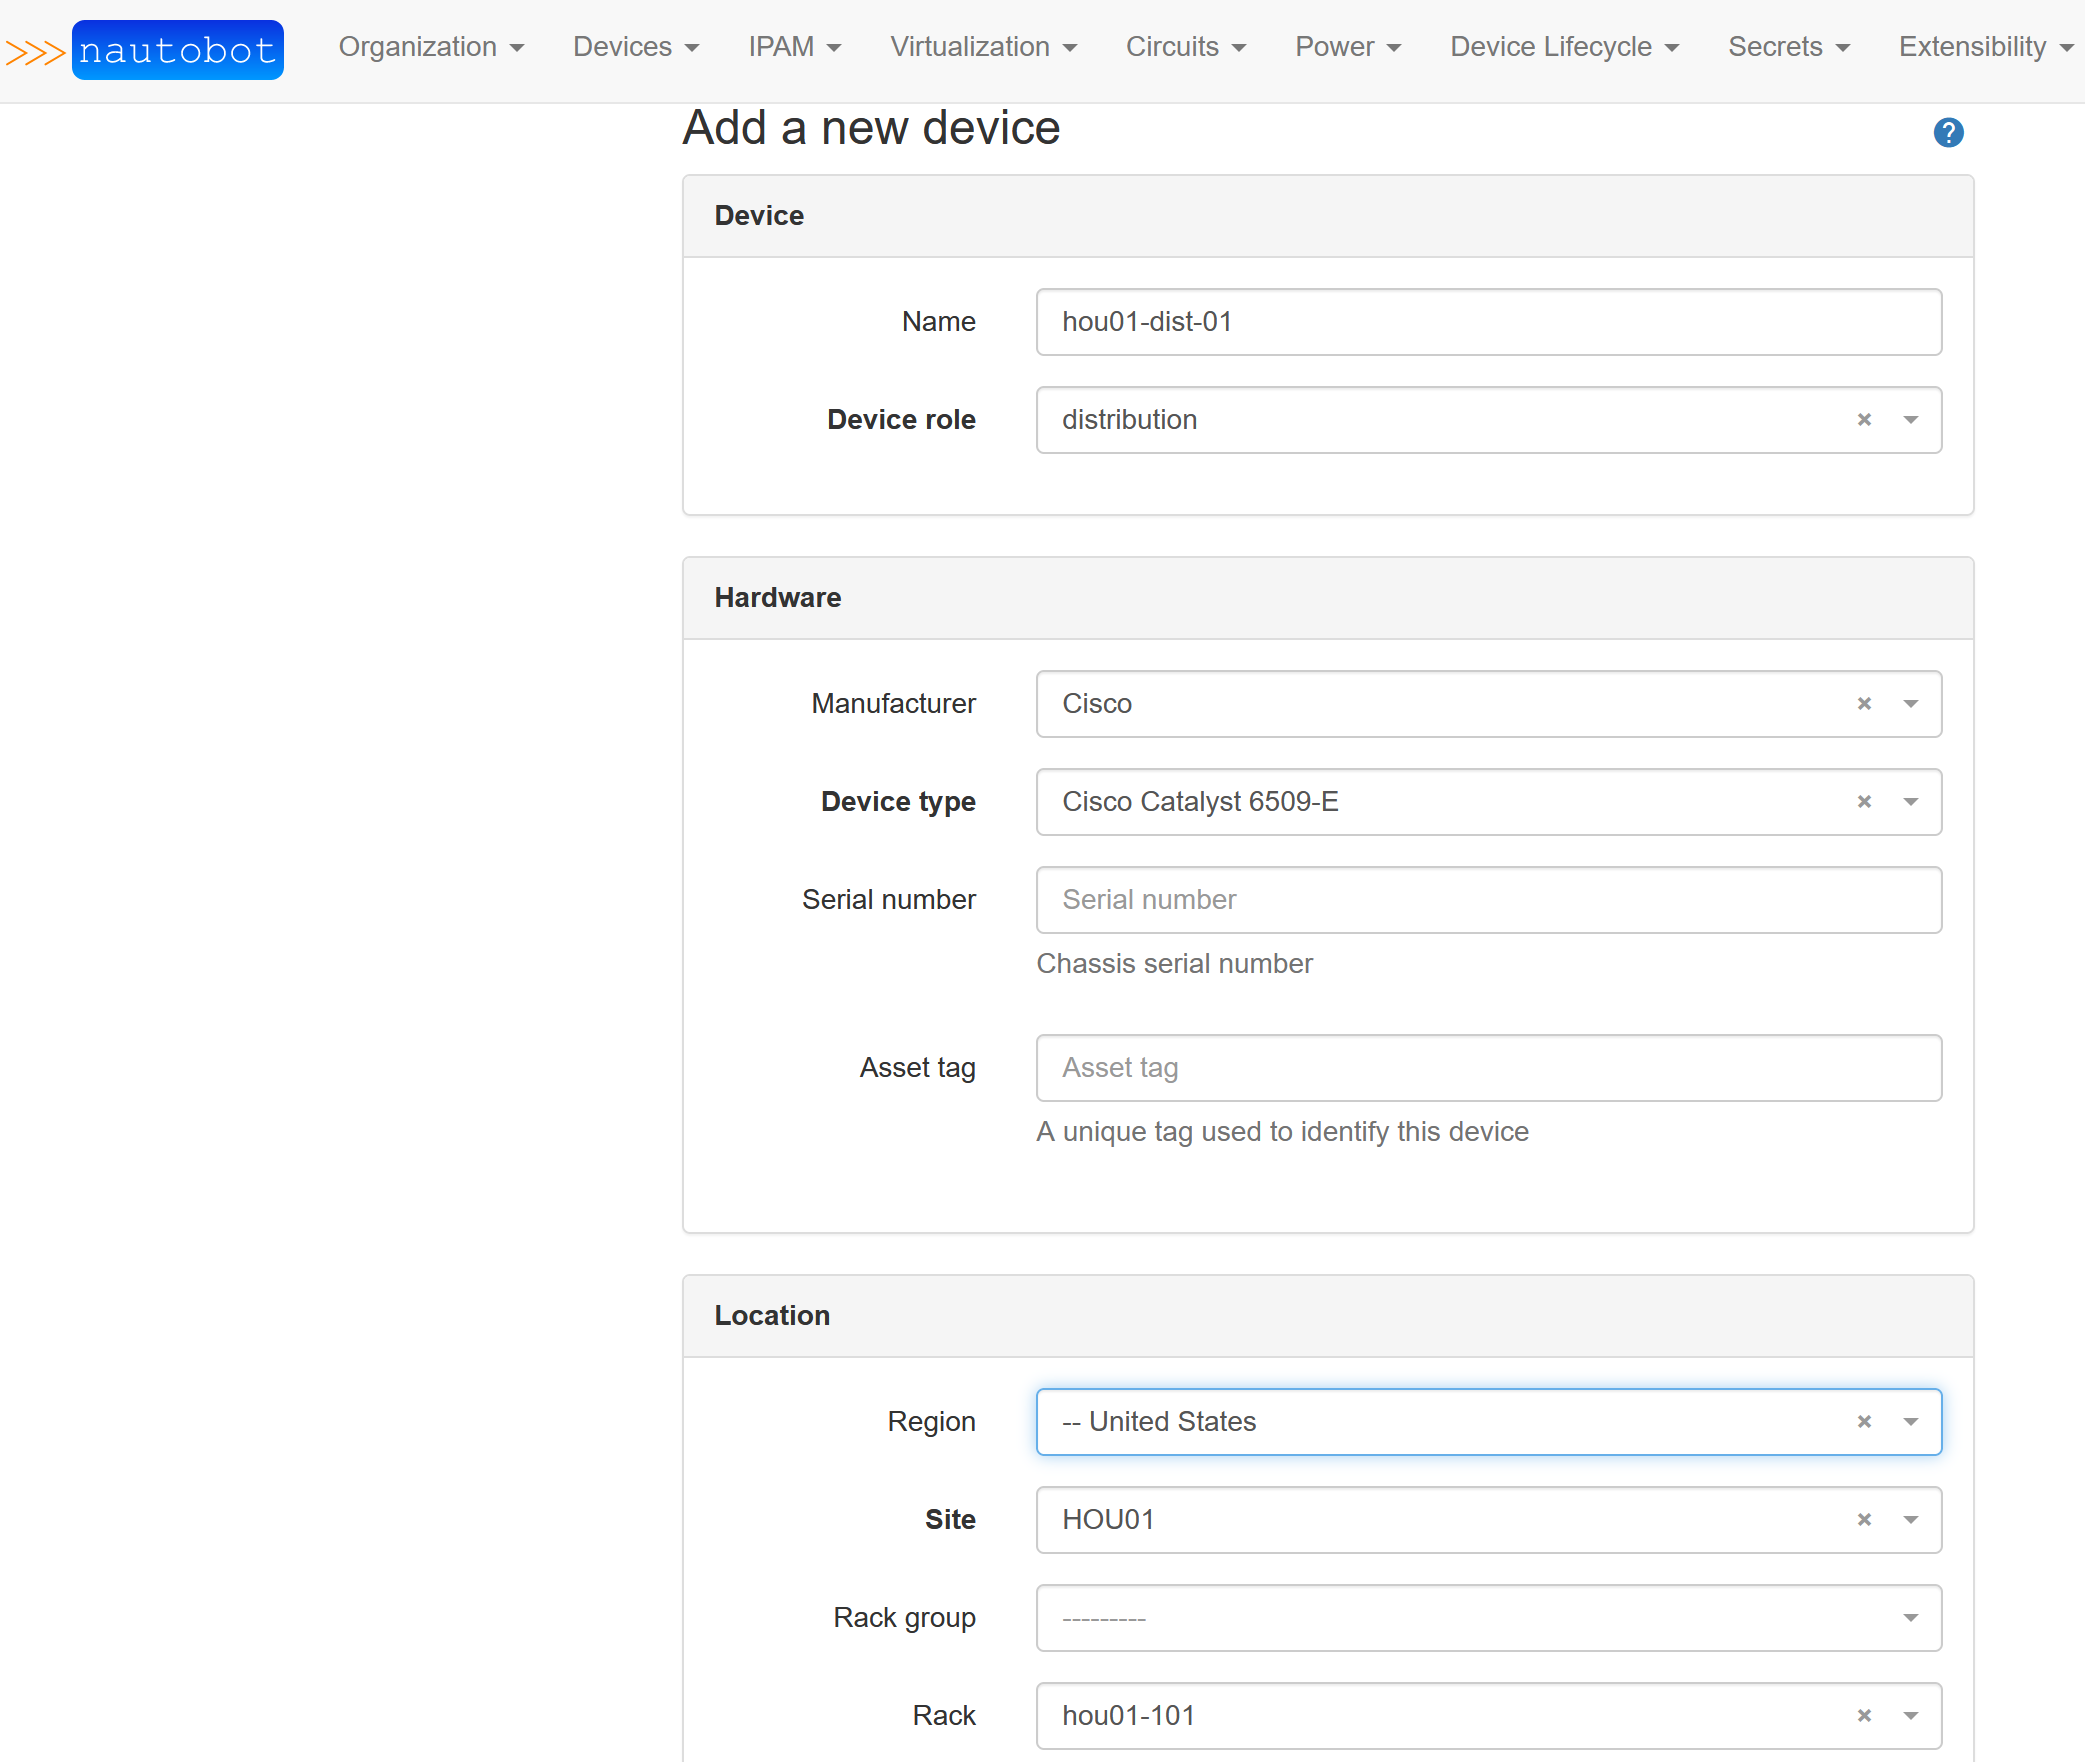2085x1762 pixels.
Task: Open the Organization menu
Action: pyautogui.click(x=430, y=47)
